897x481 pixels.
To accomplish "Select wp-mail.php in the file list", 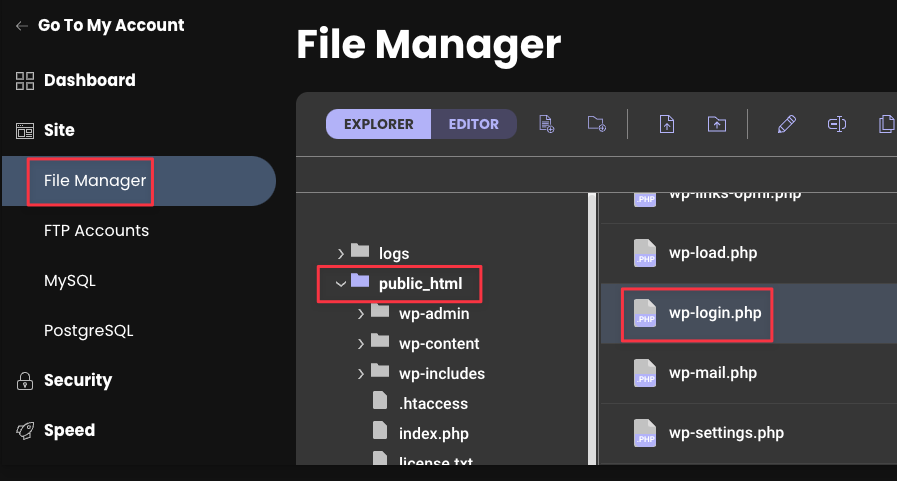I will [x=713, y=373].
